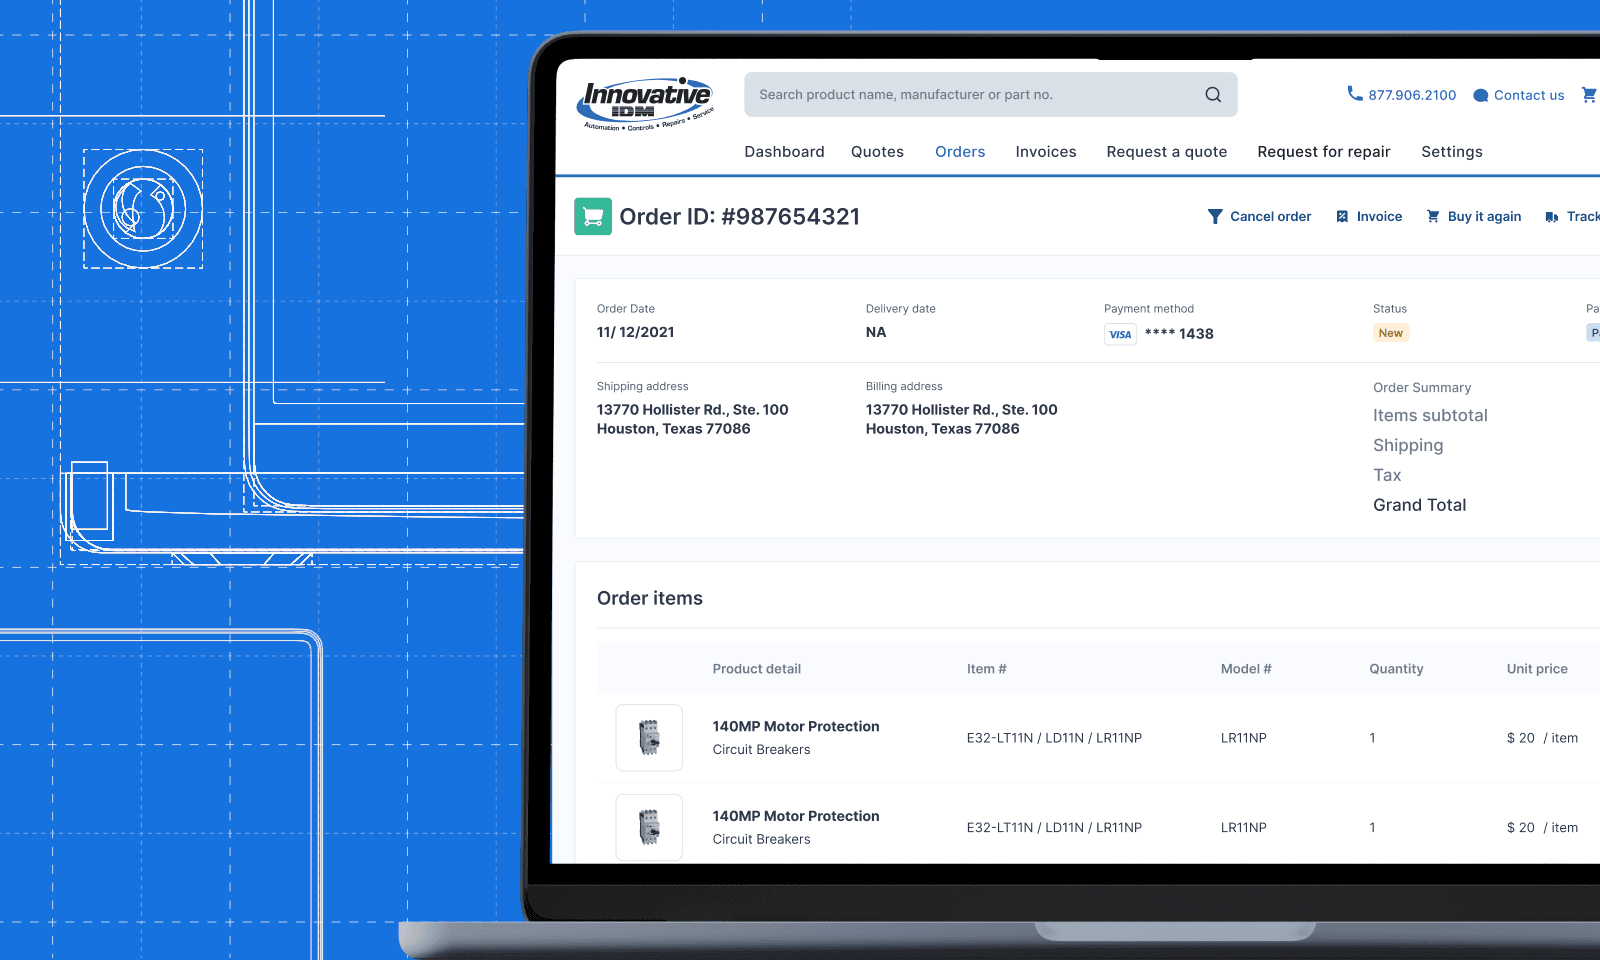Click the VISA card icon
The width and height of the screenshot is (1600, 960).
click(x=1120, y=334)
